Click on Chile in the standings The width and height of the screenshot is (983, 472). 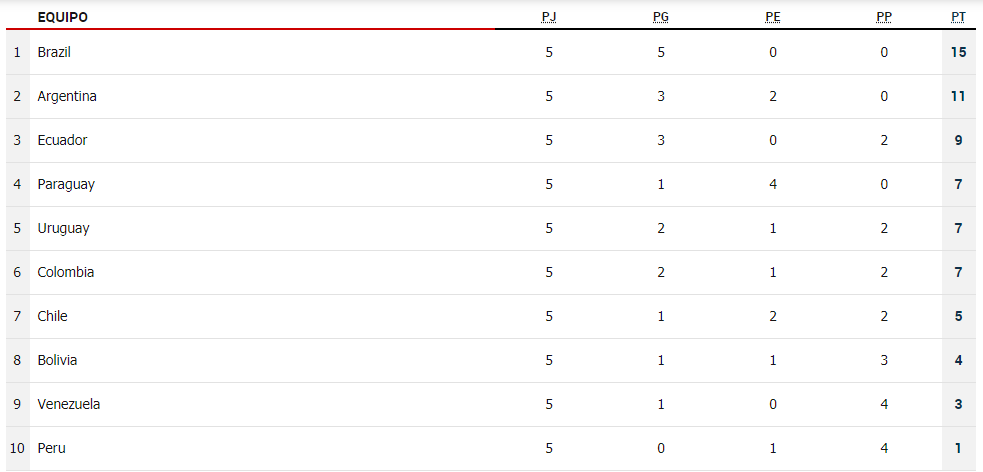52,316
